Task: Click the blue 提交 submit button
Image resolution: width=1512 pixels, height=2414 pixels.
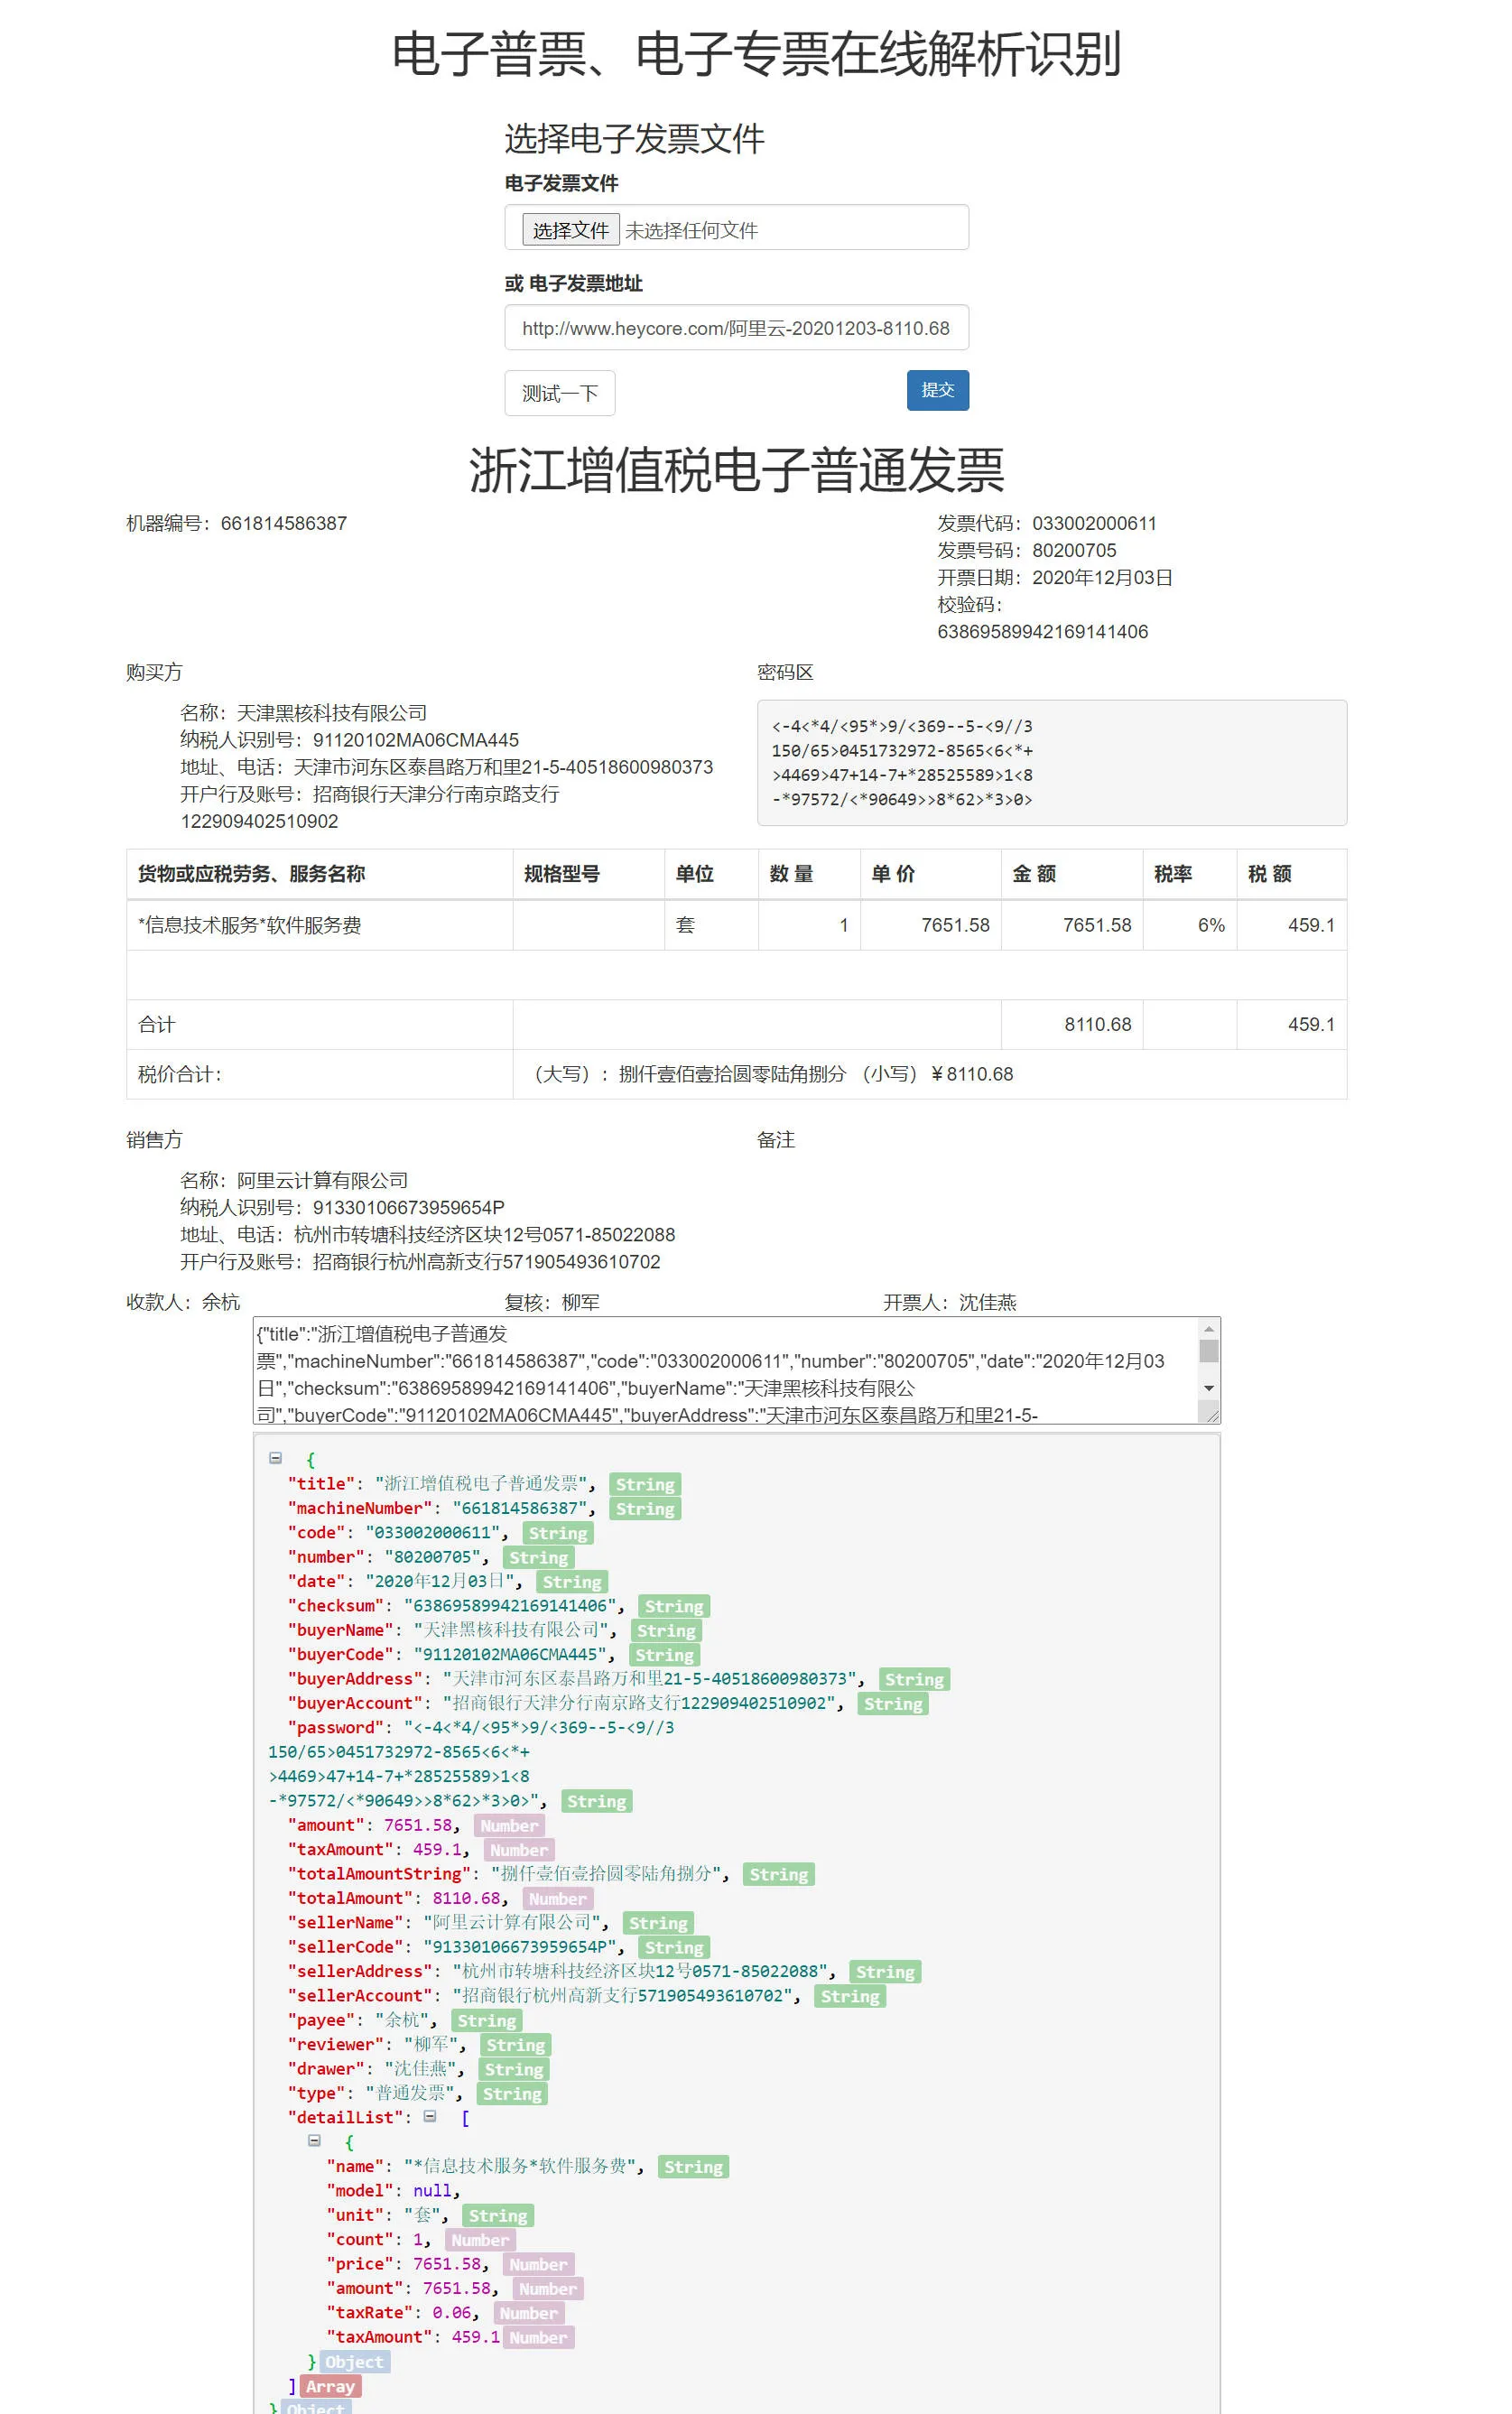Action: click(937, 390)
